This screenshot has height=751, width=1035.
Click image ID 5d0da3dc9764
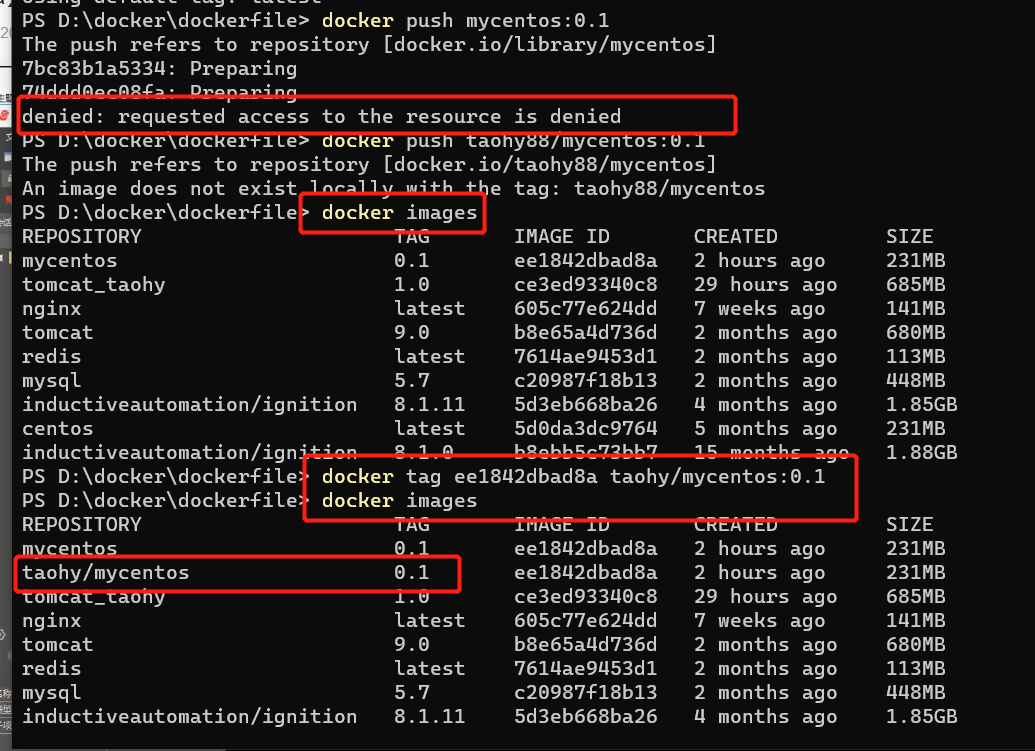click(x=585, y=429)
